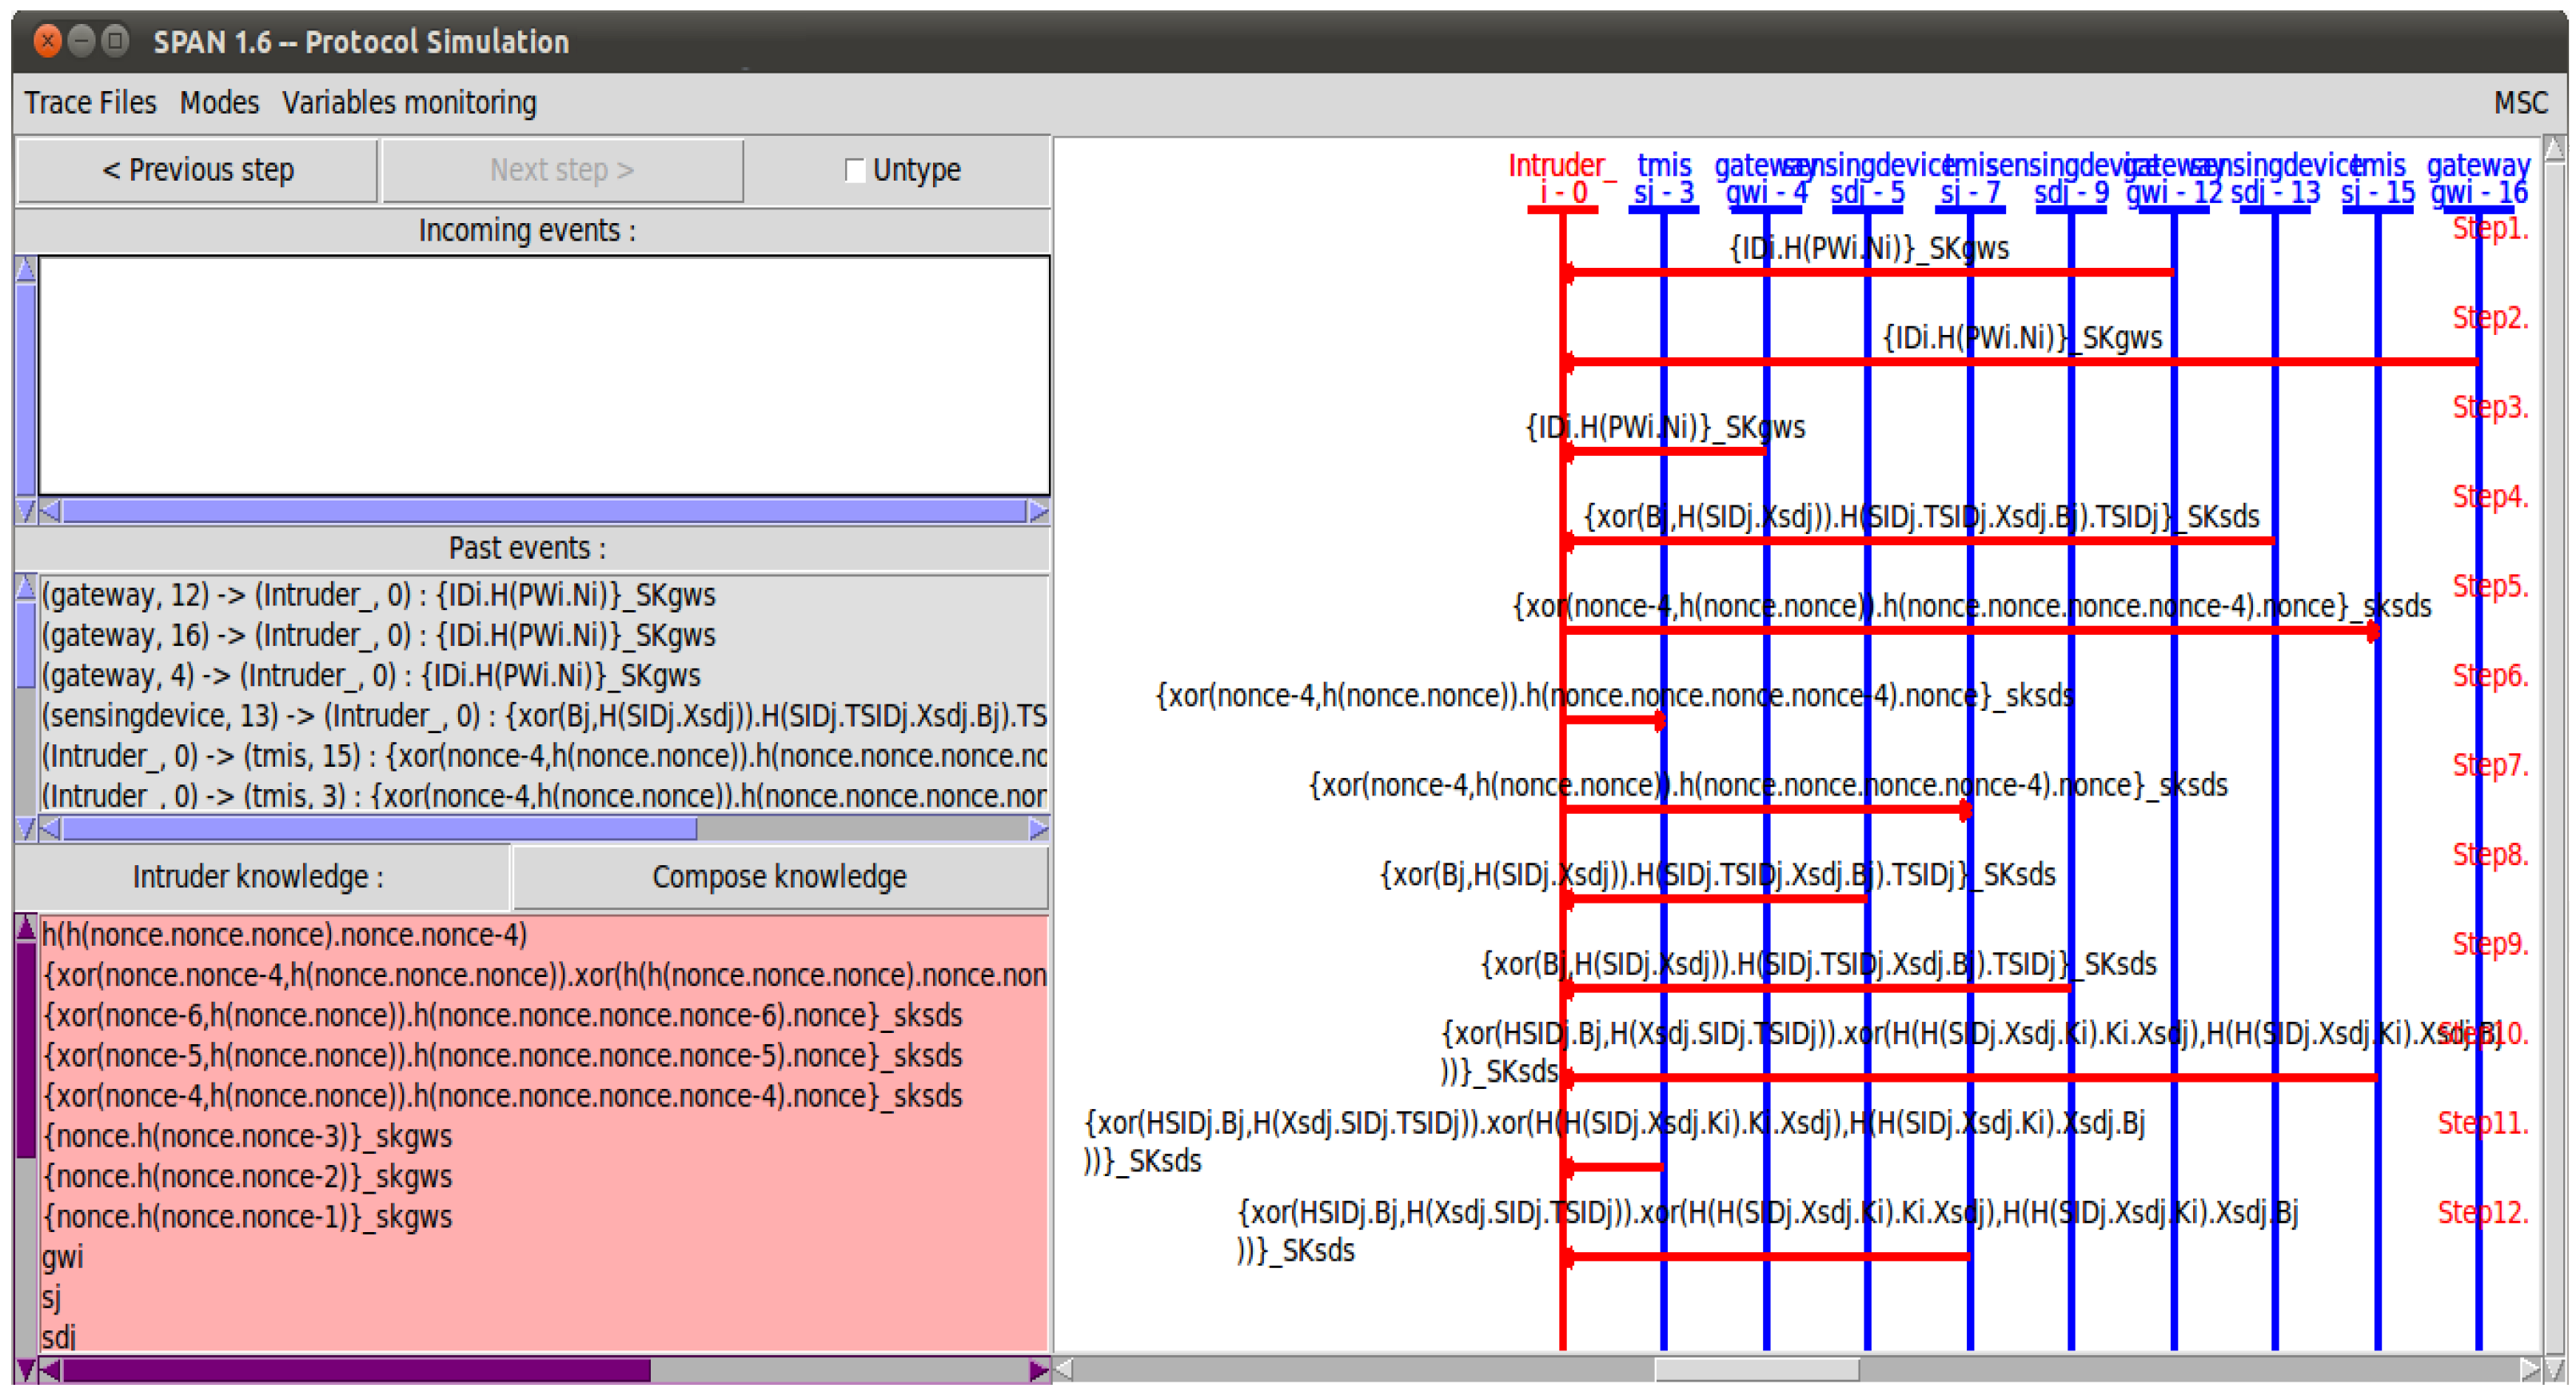The height and width of the screenshot is (1388, 2576).
Task: Click the MSC menu item
Action: [2520, 103]
